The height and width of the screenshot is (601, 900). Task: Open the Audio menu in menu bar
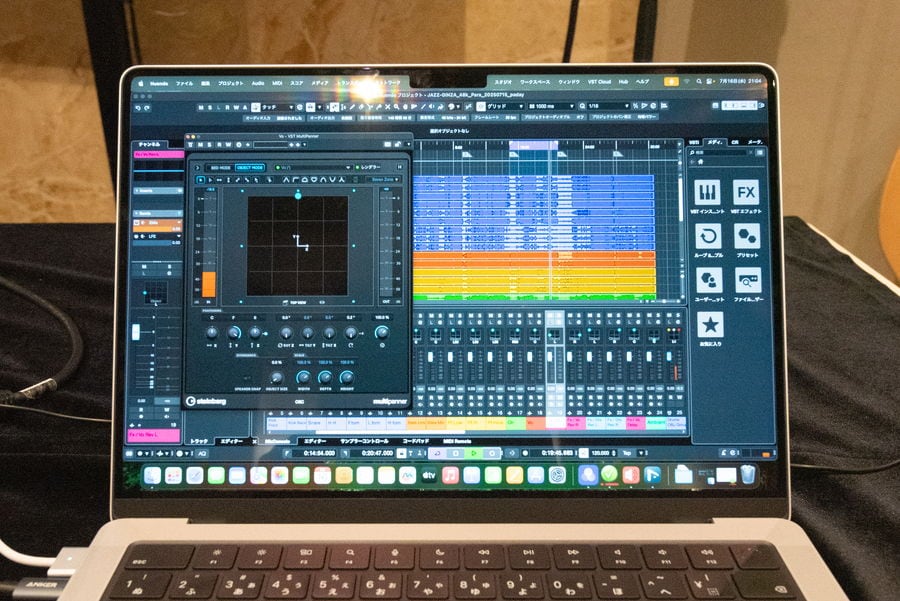(x=258, y=83)
